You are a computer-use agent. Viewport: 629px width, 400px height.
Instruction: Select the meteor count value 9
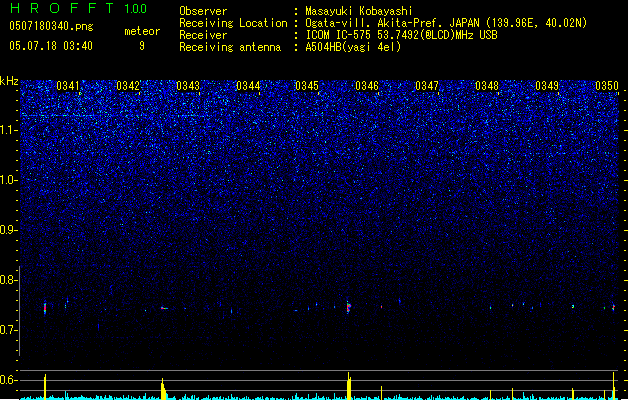pyautogui.click(x=142, y=46)
